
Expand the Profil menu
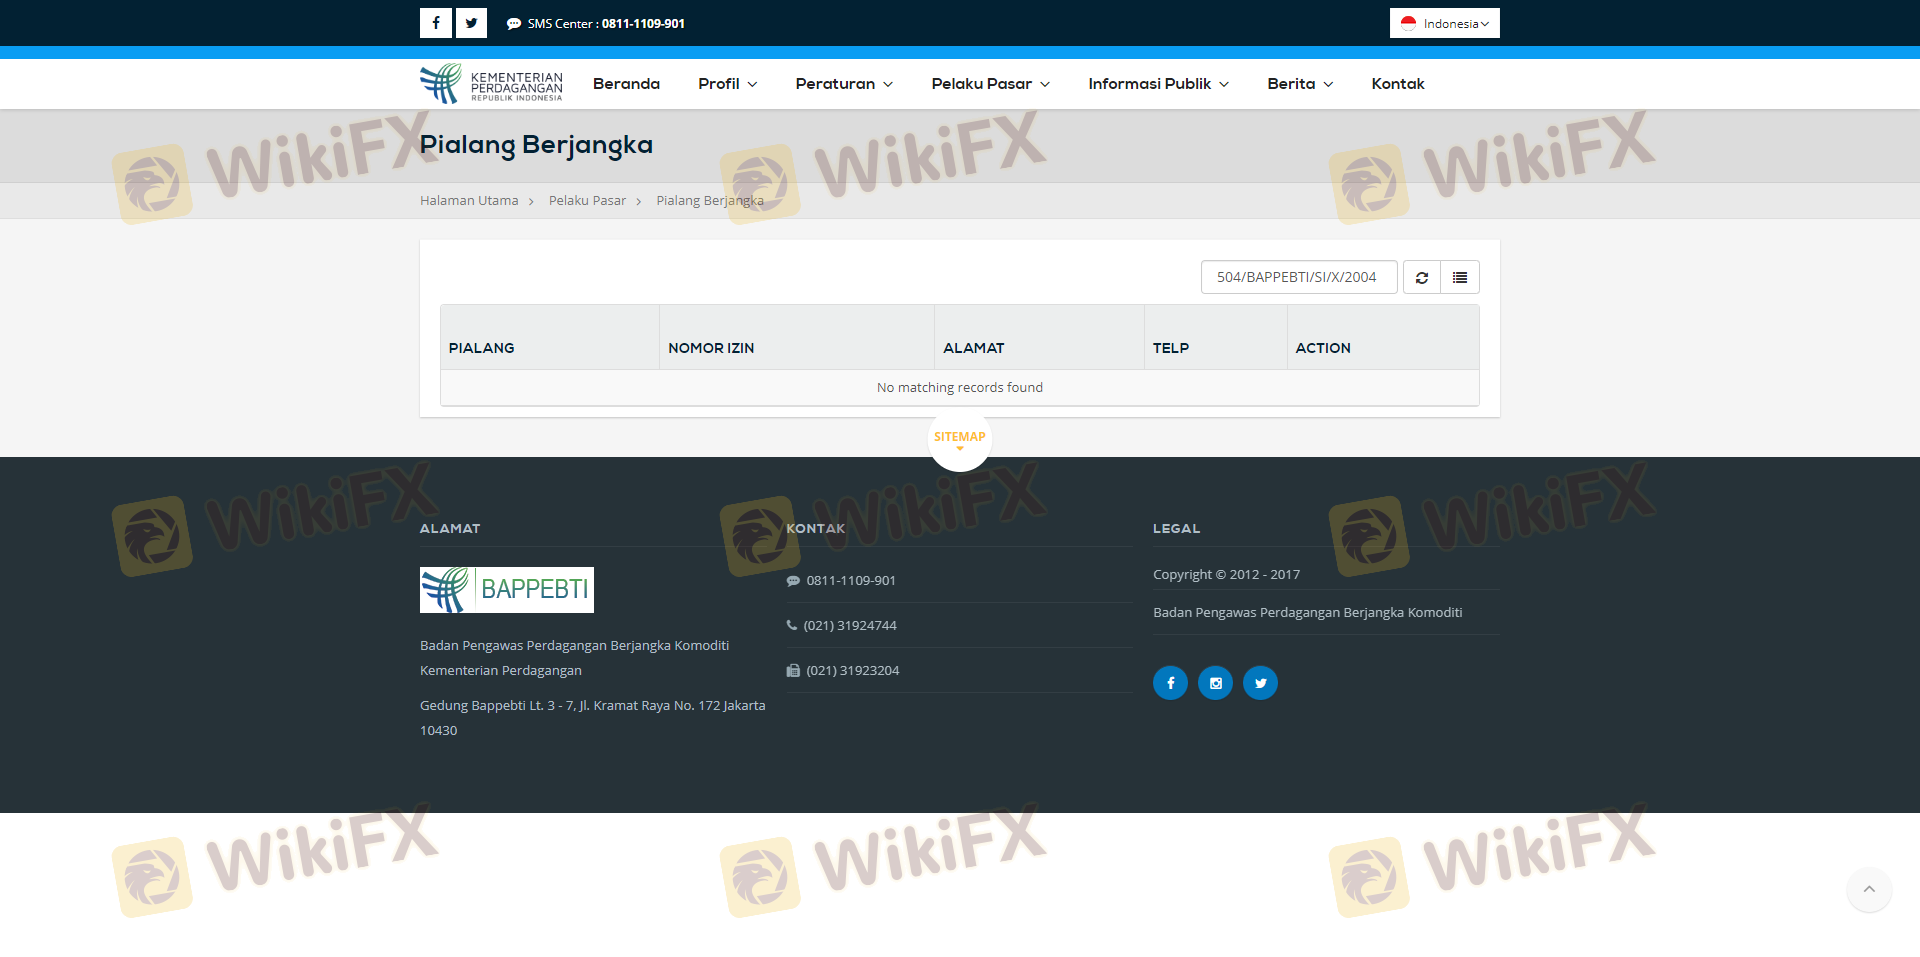pyautogui.click(x=727, y=84)
